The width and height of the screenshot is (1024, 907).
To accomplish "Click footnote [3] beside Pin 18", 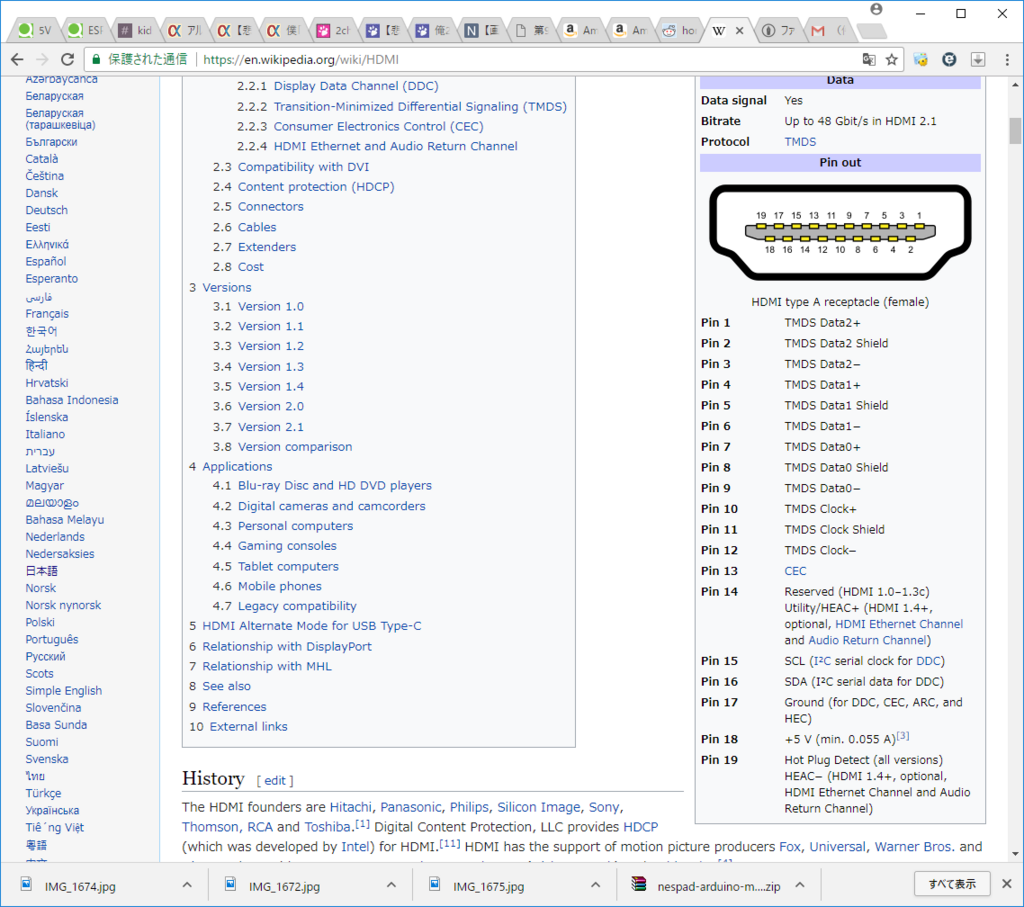I will (x=903, y=736).
